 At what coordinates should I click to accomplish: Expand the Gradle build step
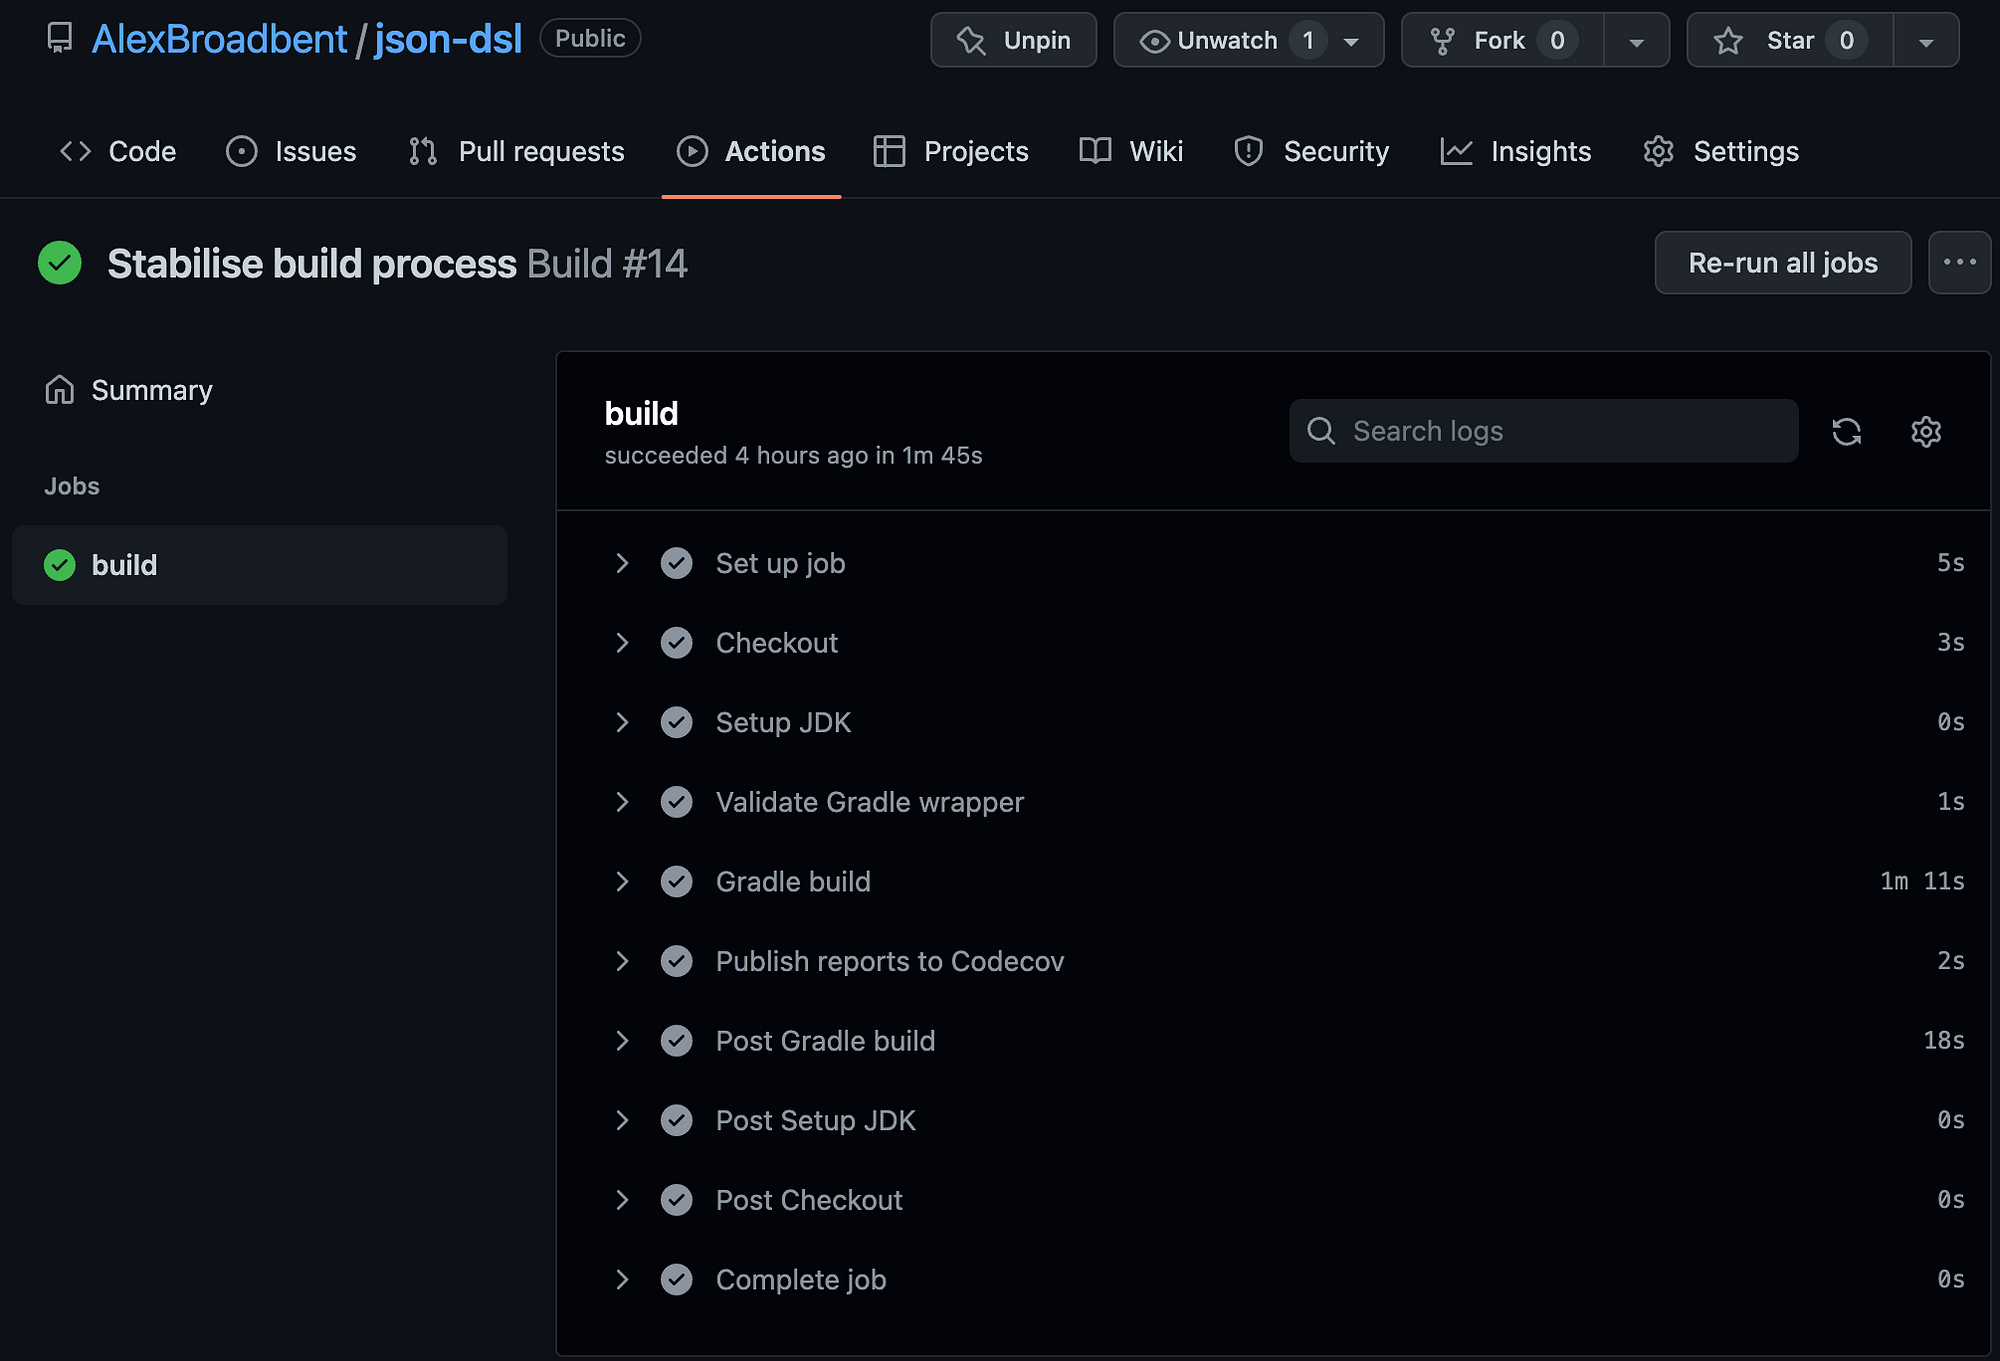tap(620, 881)
